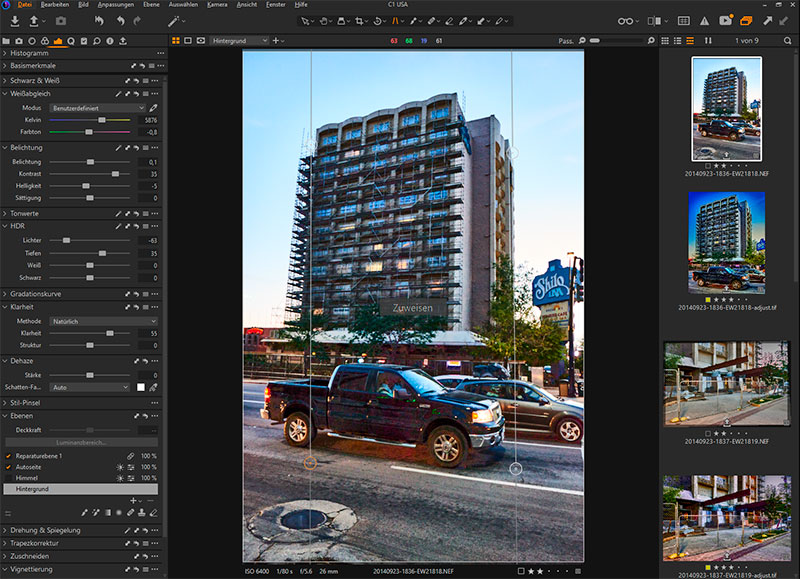
Task: Select the crop tool in toolbar
Action: click(359, 21)
